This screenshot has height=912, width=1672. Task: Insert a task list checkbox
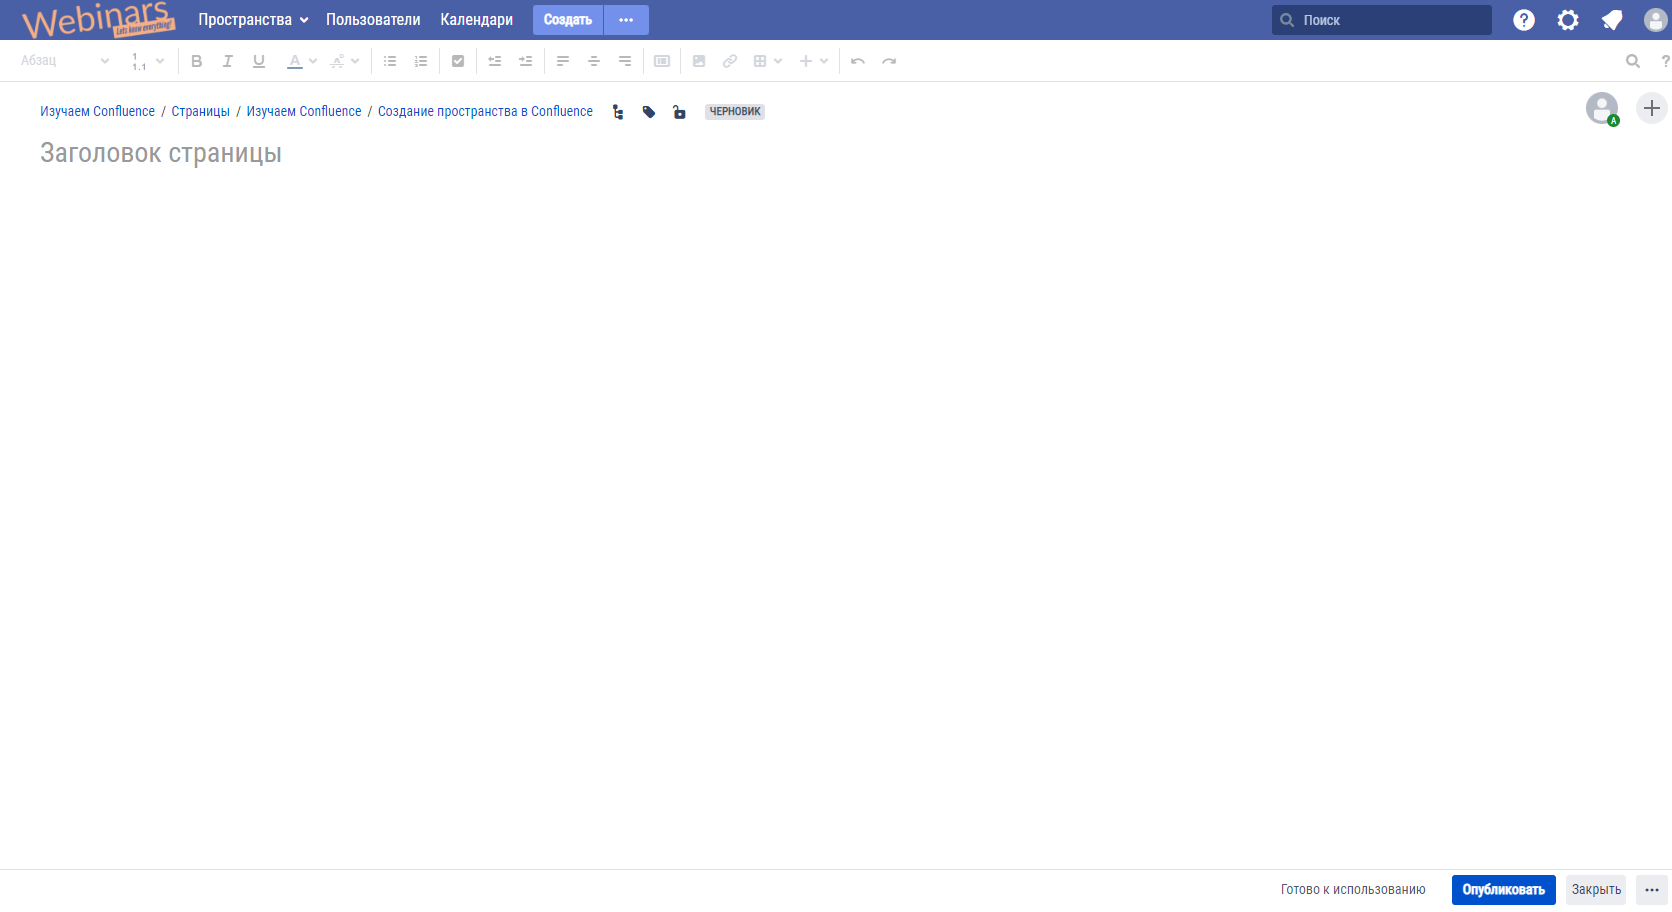(x=458, y=61)
